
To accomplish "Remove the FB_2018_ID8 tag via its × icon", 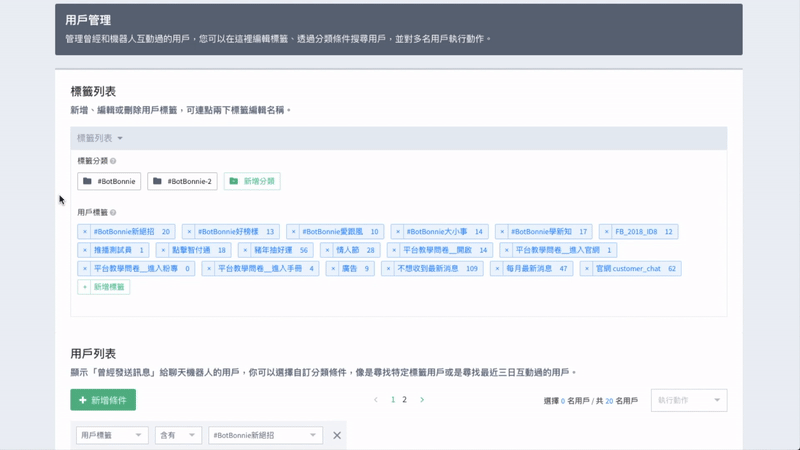I will pyautogui.click(x=606, y=232).
